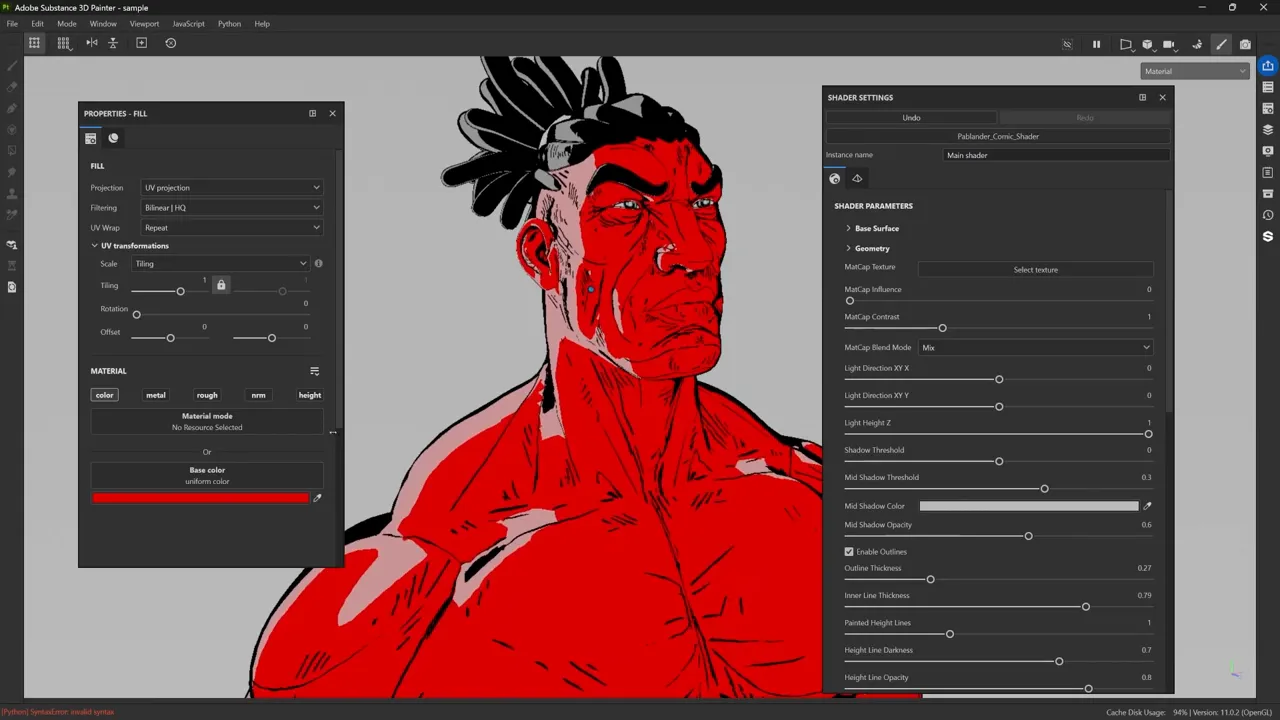1280x720 pixels.
Task: Enable Outlines in Shader Settings
Action: pos(849,551)
